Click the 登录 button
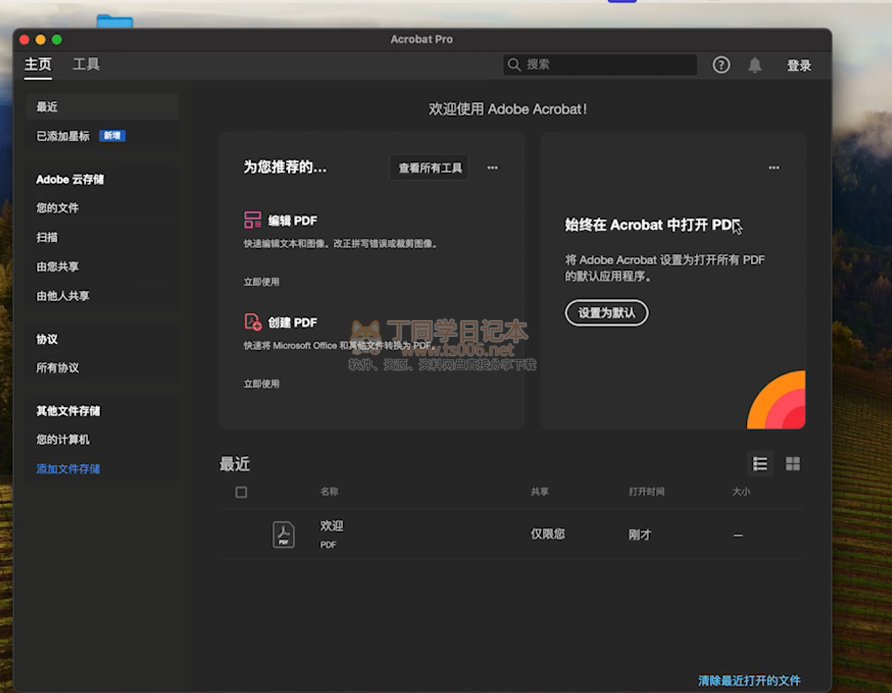 799,65
